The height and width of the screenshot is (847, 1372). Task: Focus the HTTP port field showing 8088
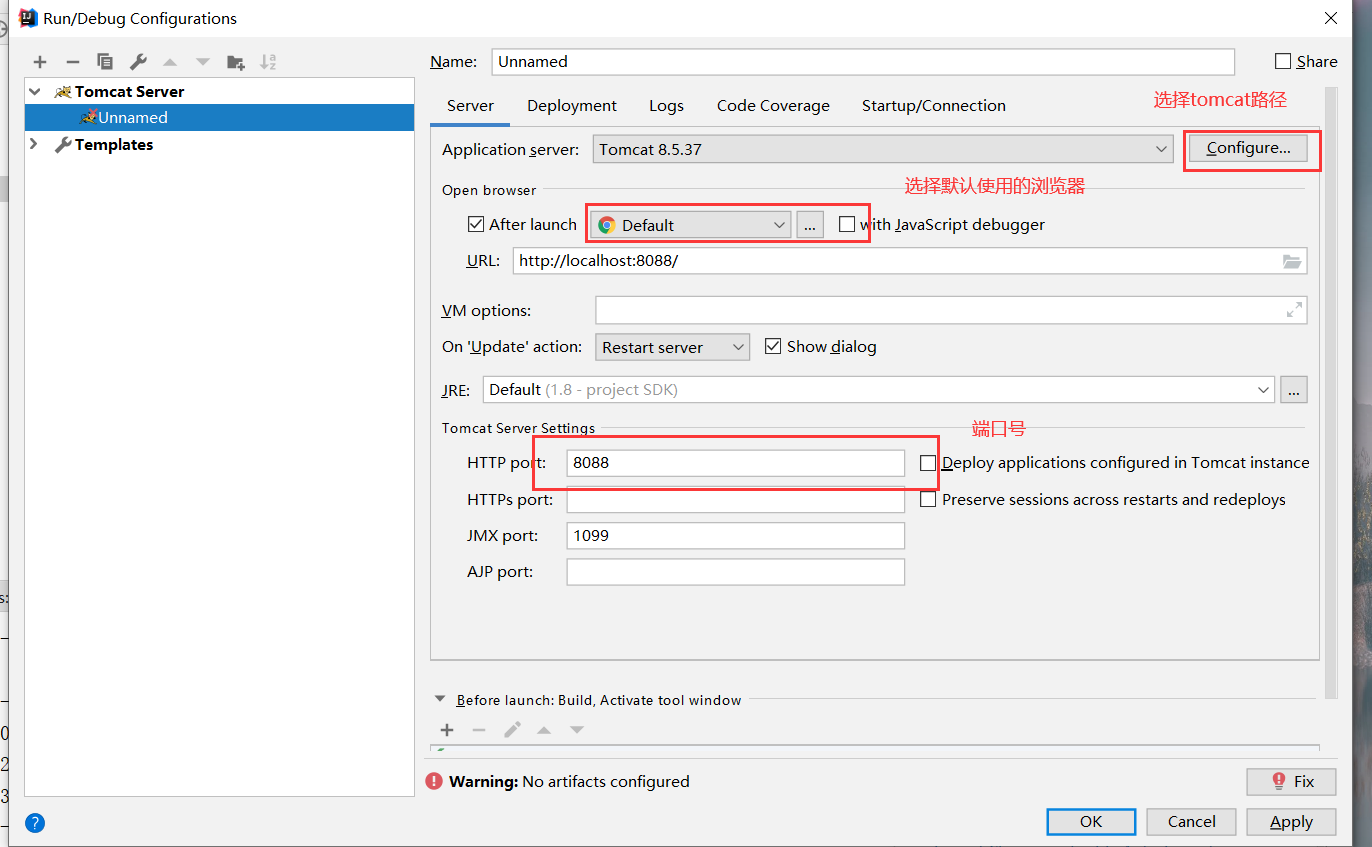coord(736,463)
